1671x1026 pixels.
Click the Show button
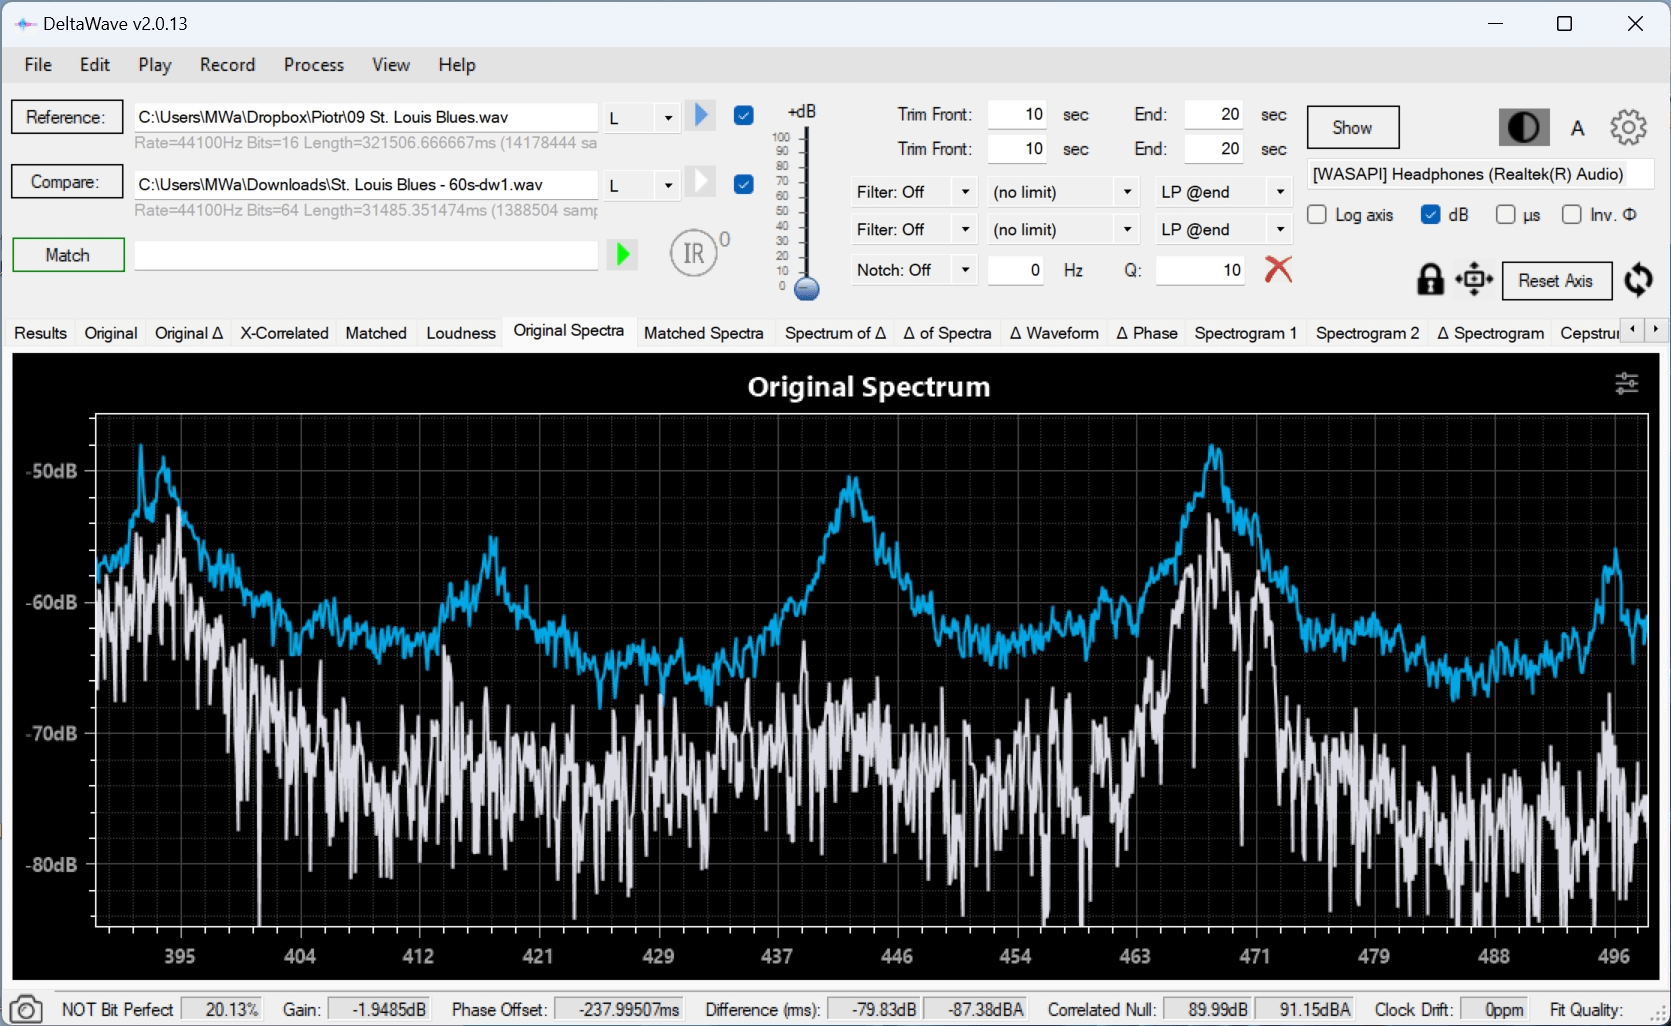tap(1352, 127)
